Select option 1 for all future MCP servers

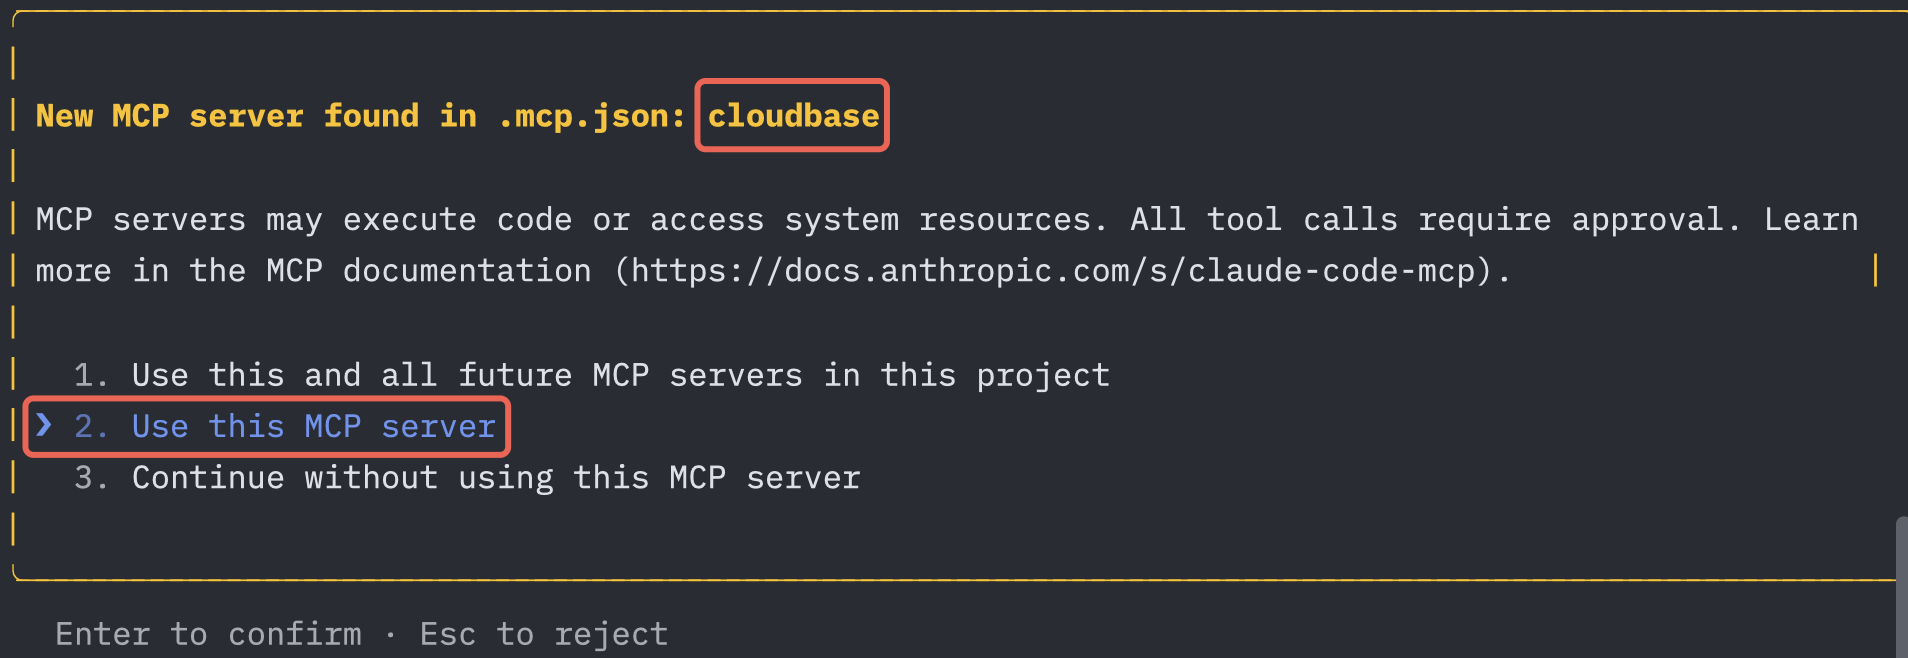[x=592, y=375]
